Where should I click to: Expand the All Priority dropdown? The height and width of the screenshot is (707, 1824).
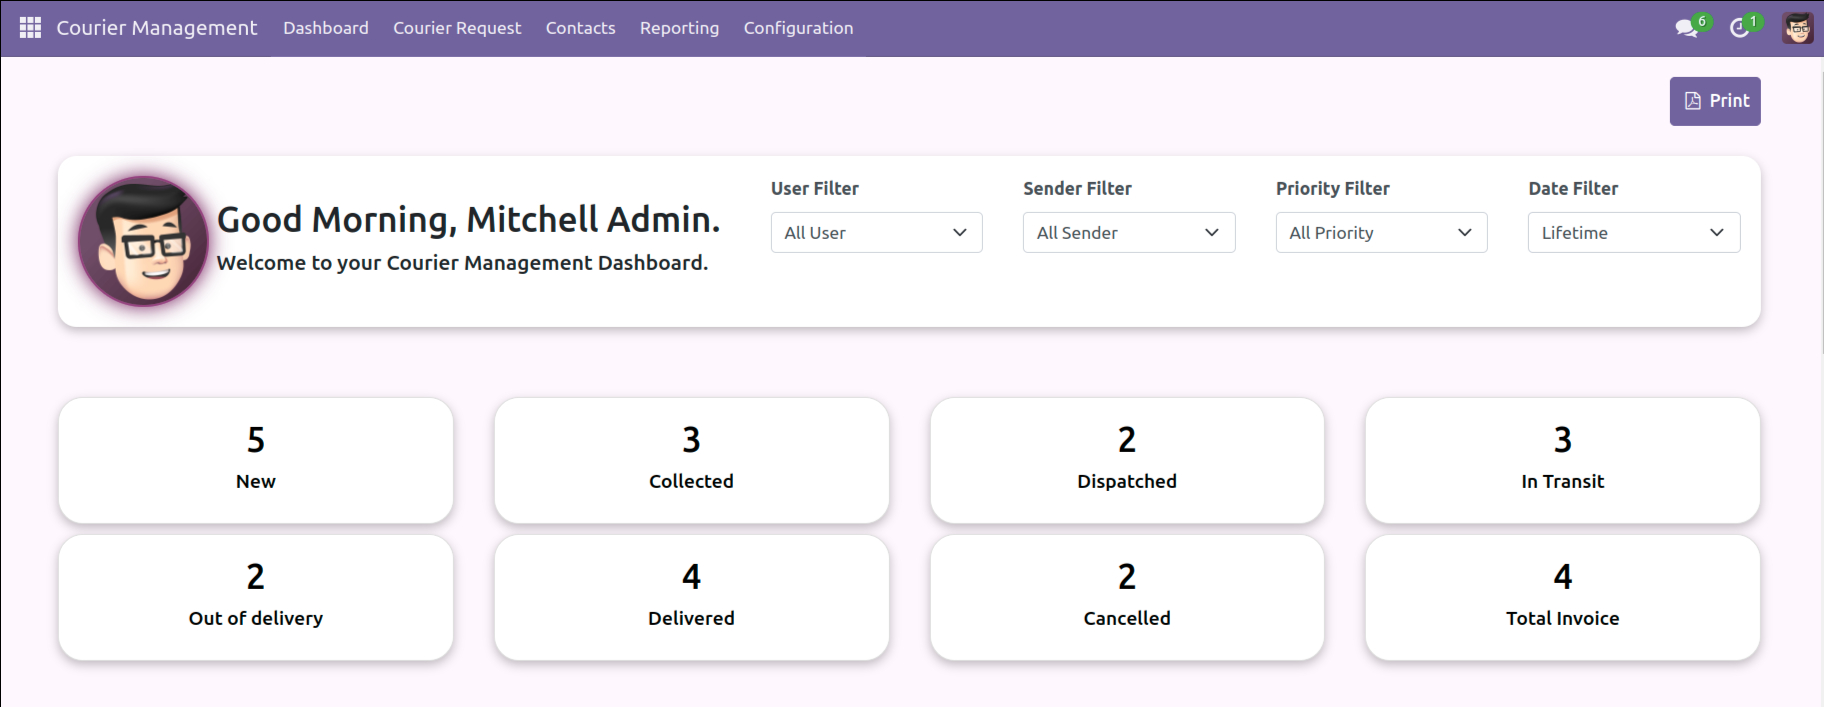1381,232
